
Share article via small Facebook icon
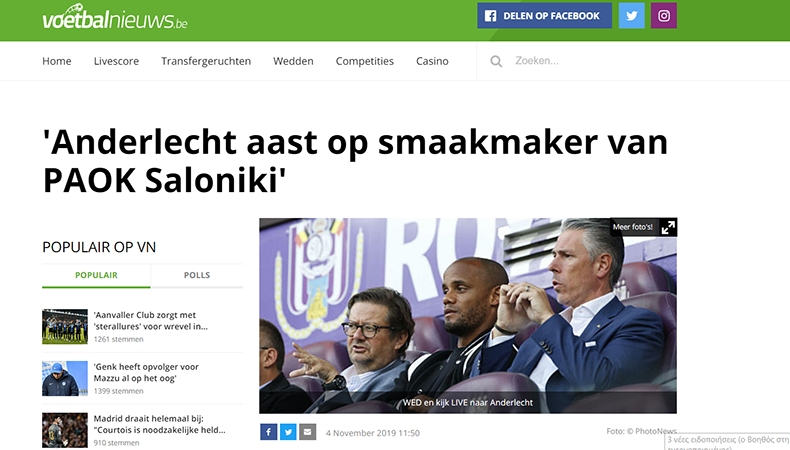(269, 432)
